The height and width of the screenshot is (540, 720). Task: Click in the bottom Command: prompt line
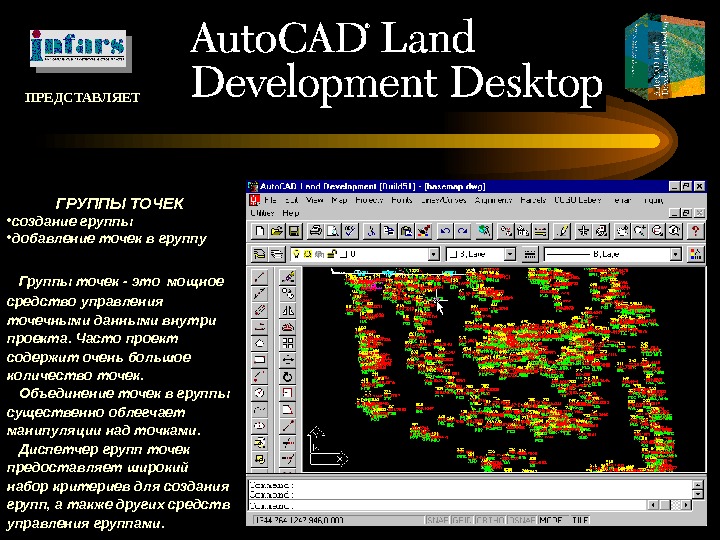point(447,506)
